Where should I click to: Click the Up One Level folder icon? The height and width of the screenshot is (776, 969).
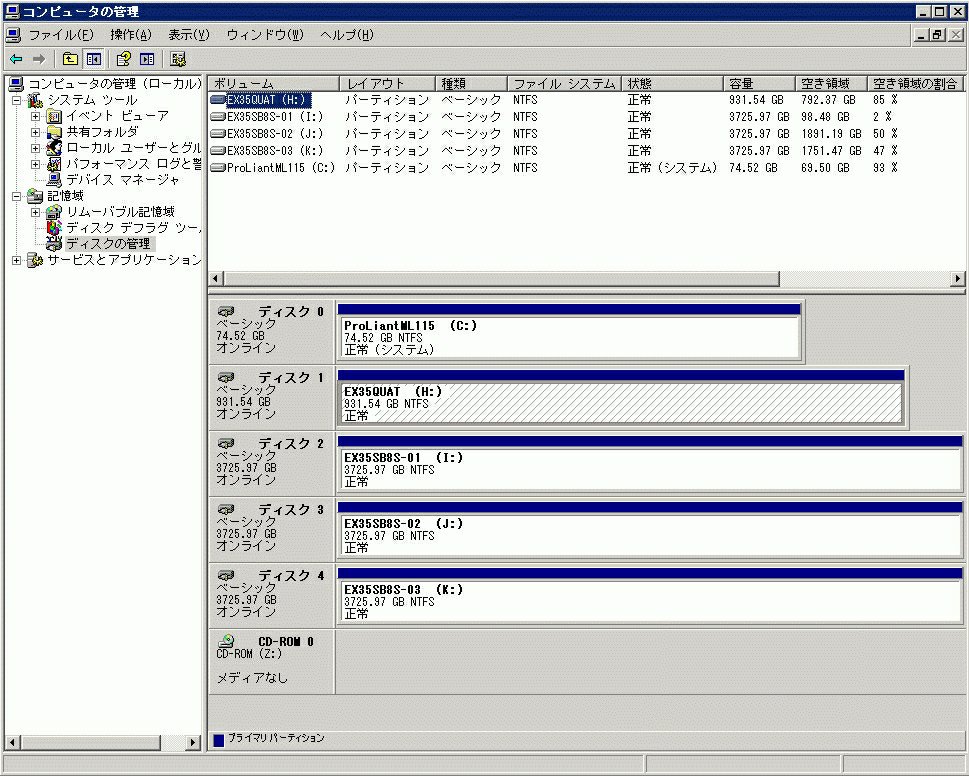click(70, 59)
